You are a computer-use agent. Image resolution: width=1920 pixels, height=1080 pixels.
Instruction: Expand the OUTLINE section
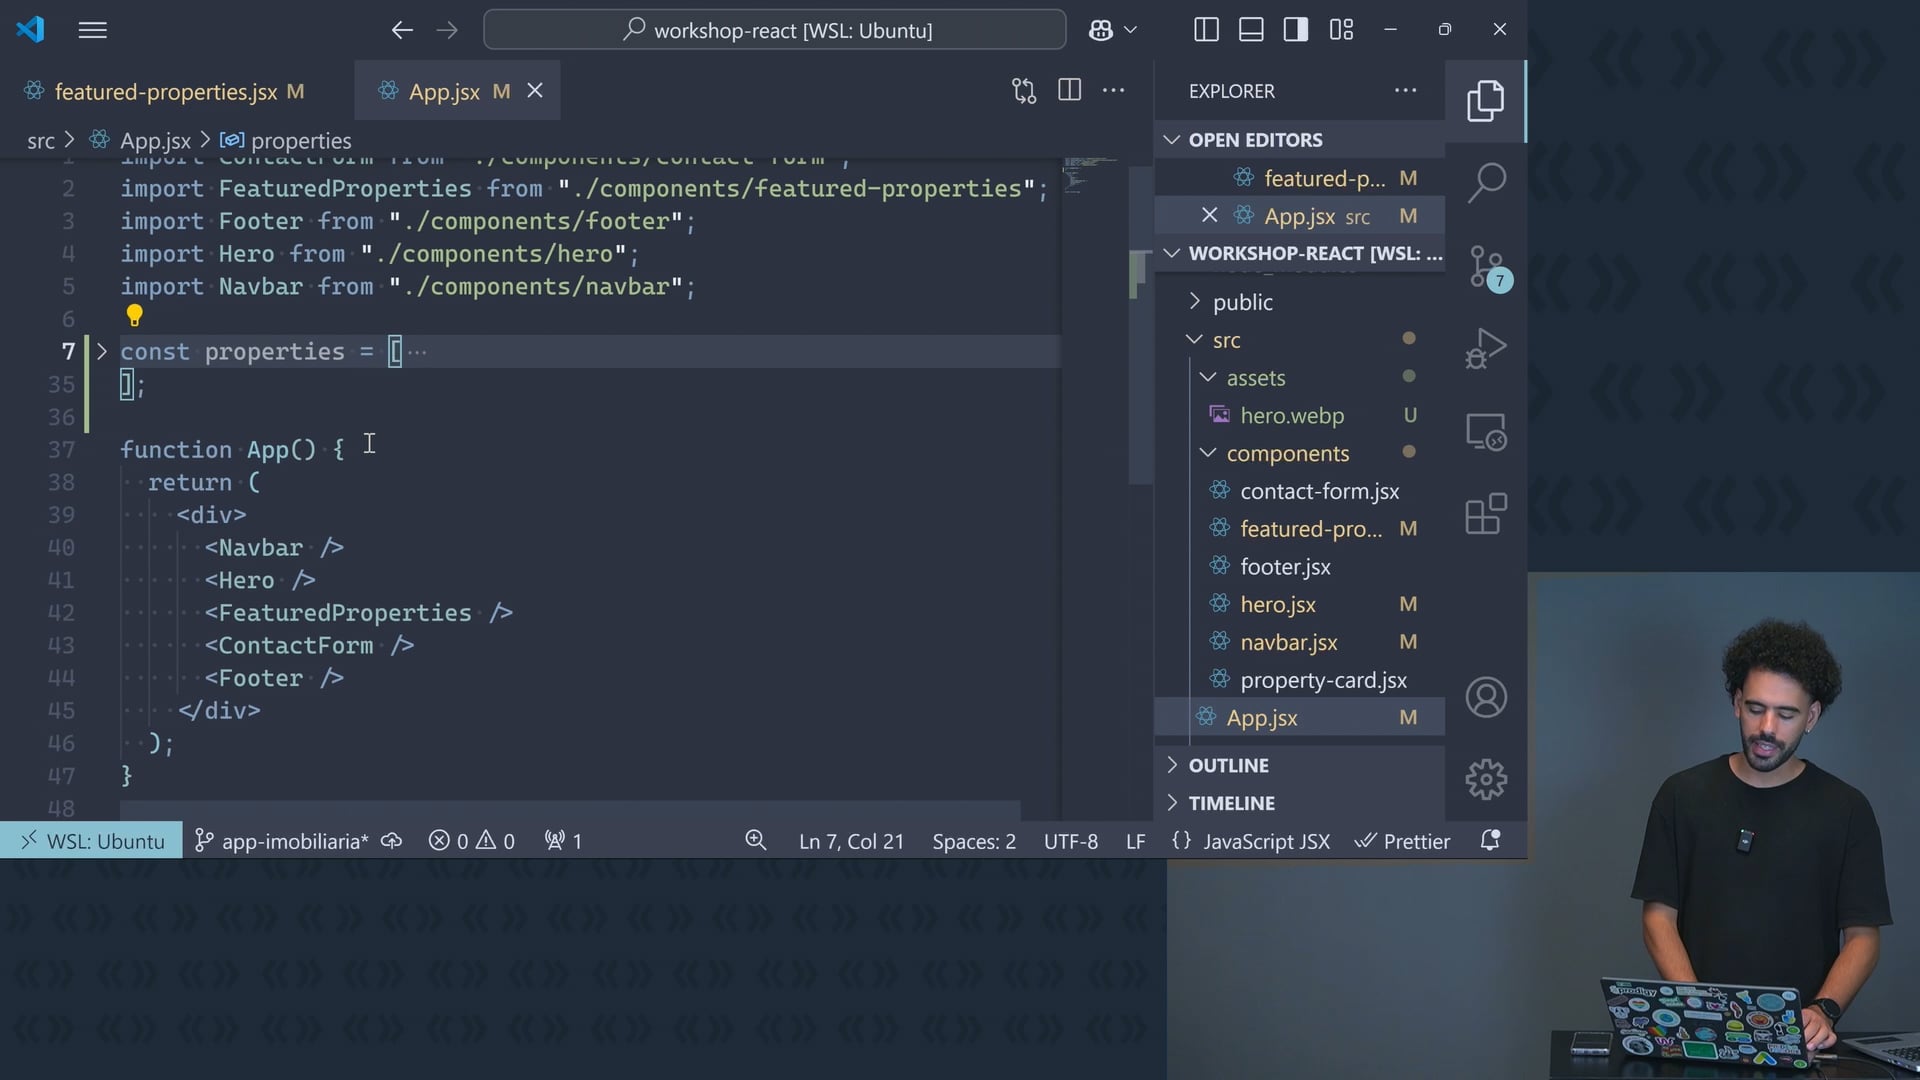1228,765
